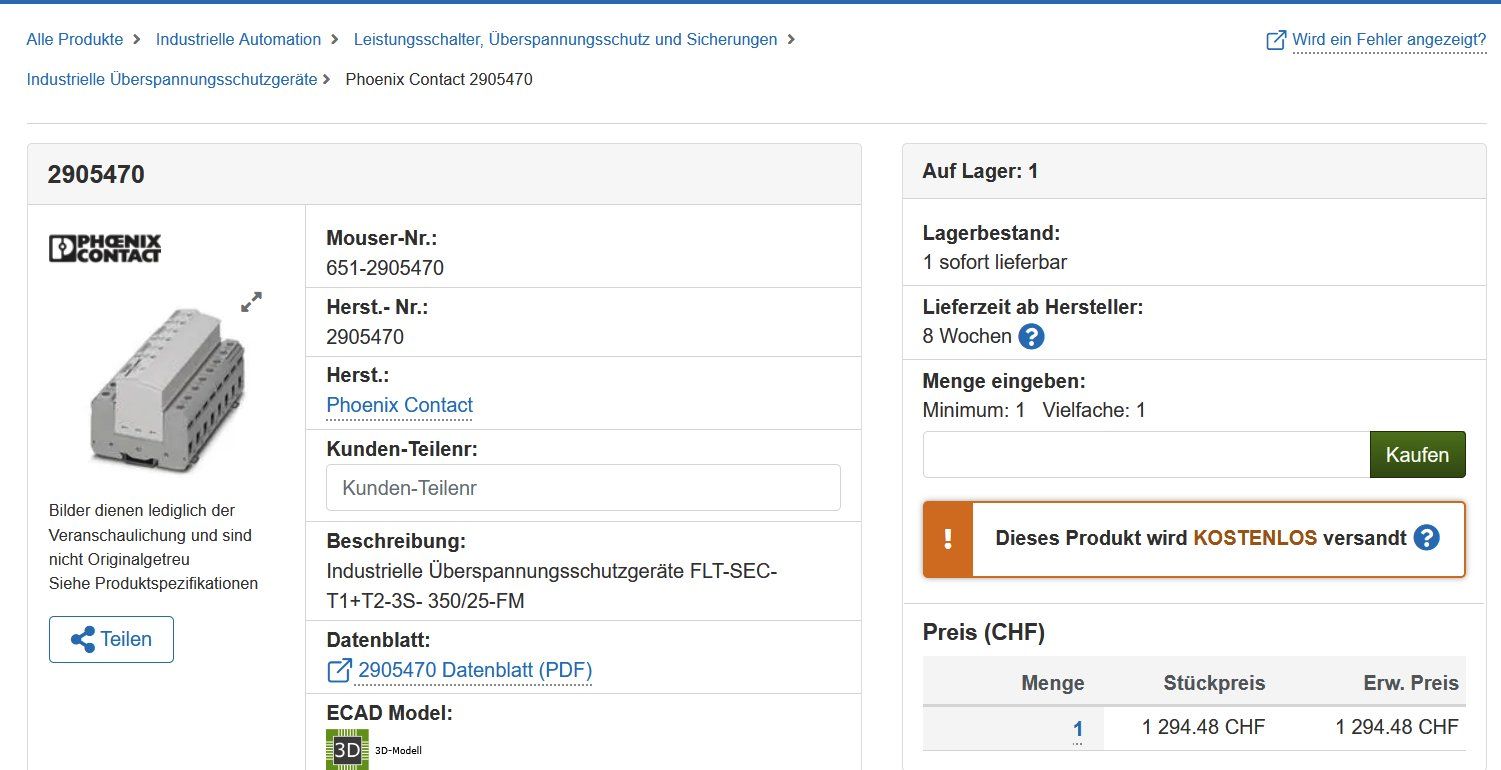1501x770 pixels.
Task: Click the external link icon by Datenblatt
Action: click(340, 670)
